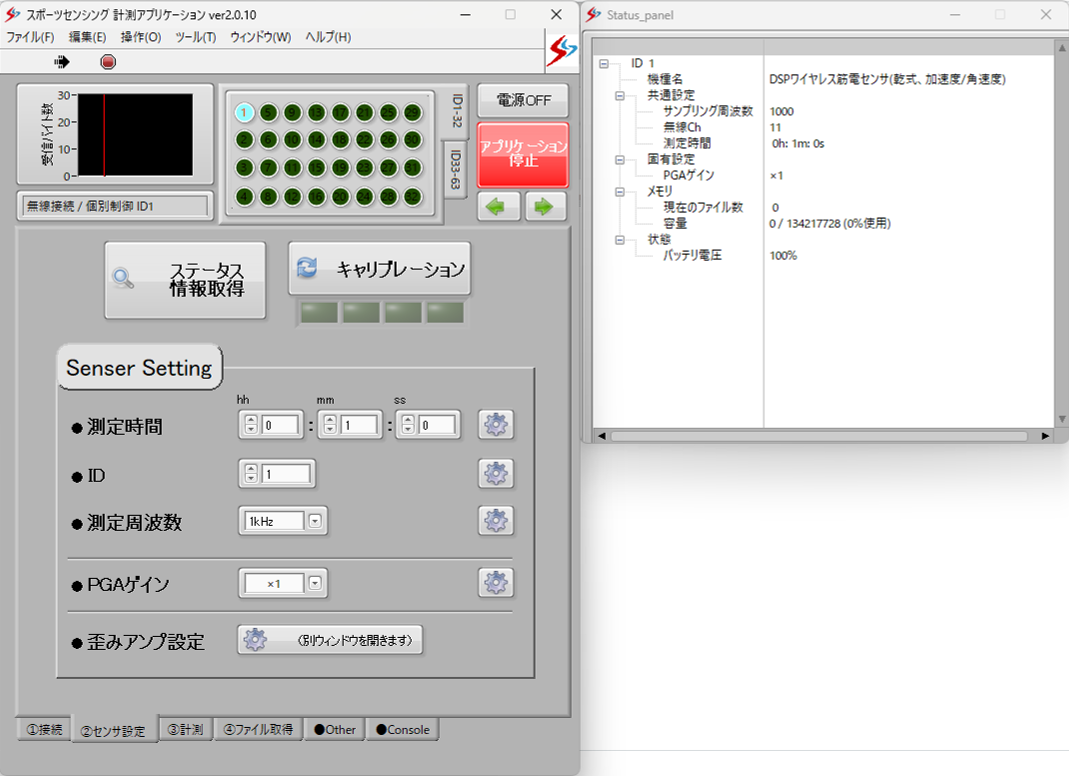Image resolution: width=1069 pixels, height=776 pixels.
Task: Select sensor ID 19 indicator
Action: 340,168
